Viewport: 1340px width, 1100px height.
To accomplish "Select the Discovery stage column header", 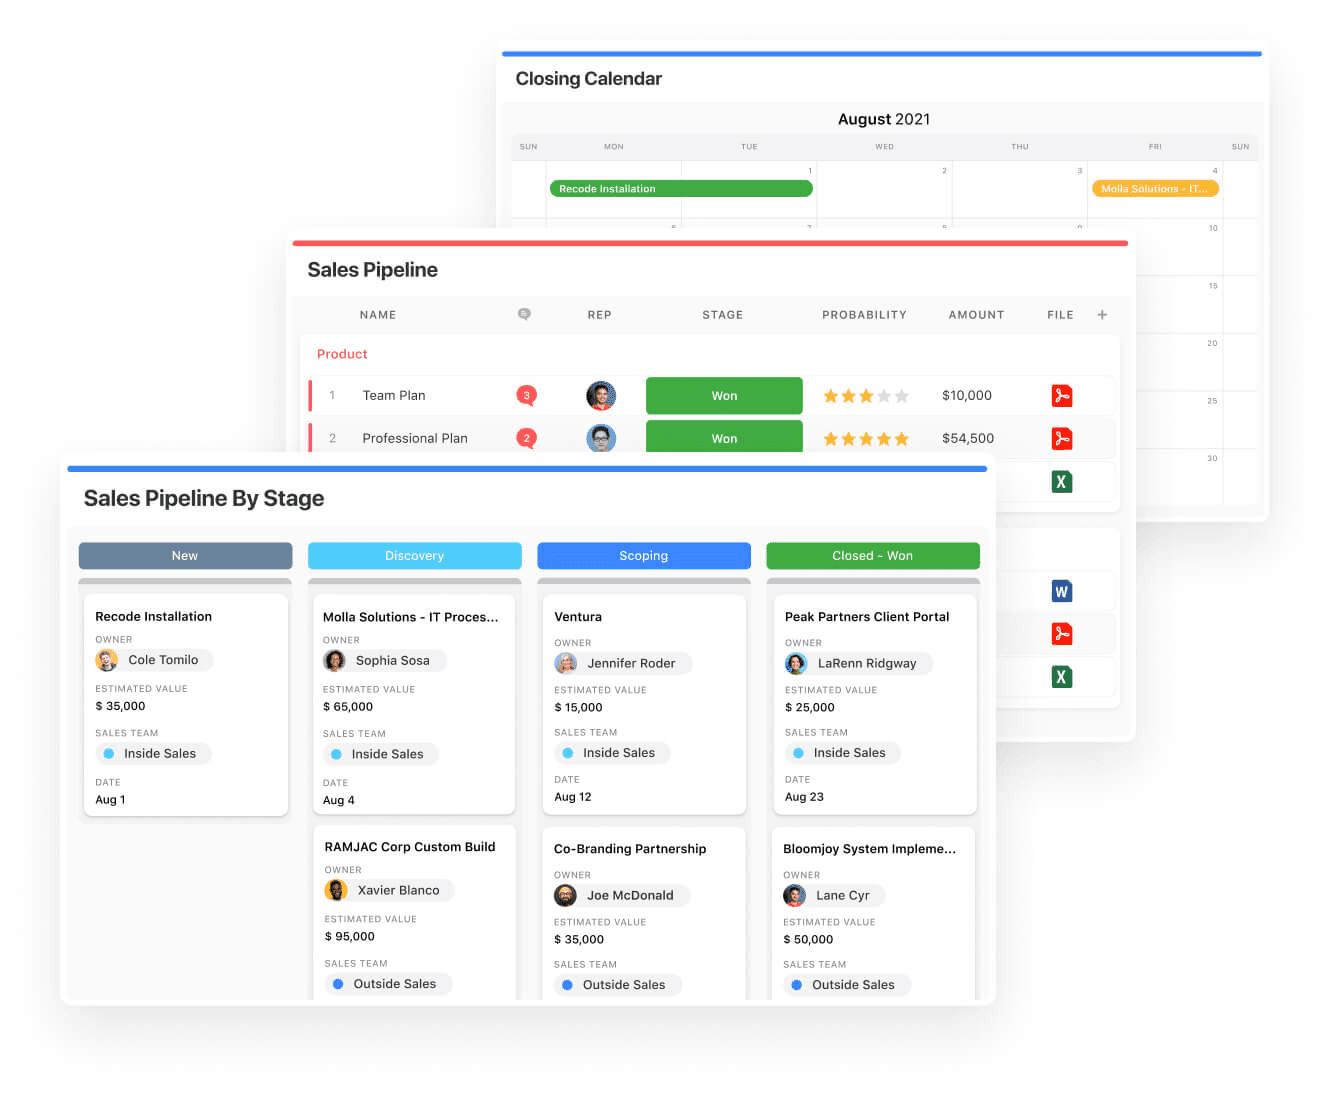I will [x=414, y=556].
